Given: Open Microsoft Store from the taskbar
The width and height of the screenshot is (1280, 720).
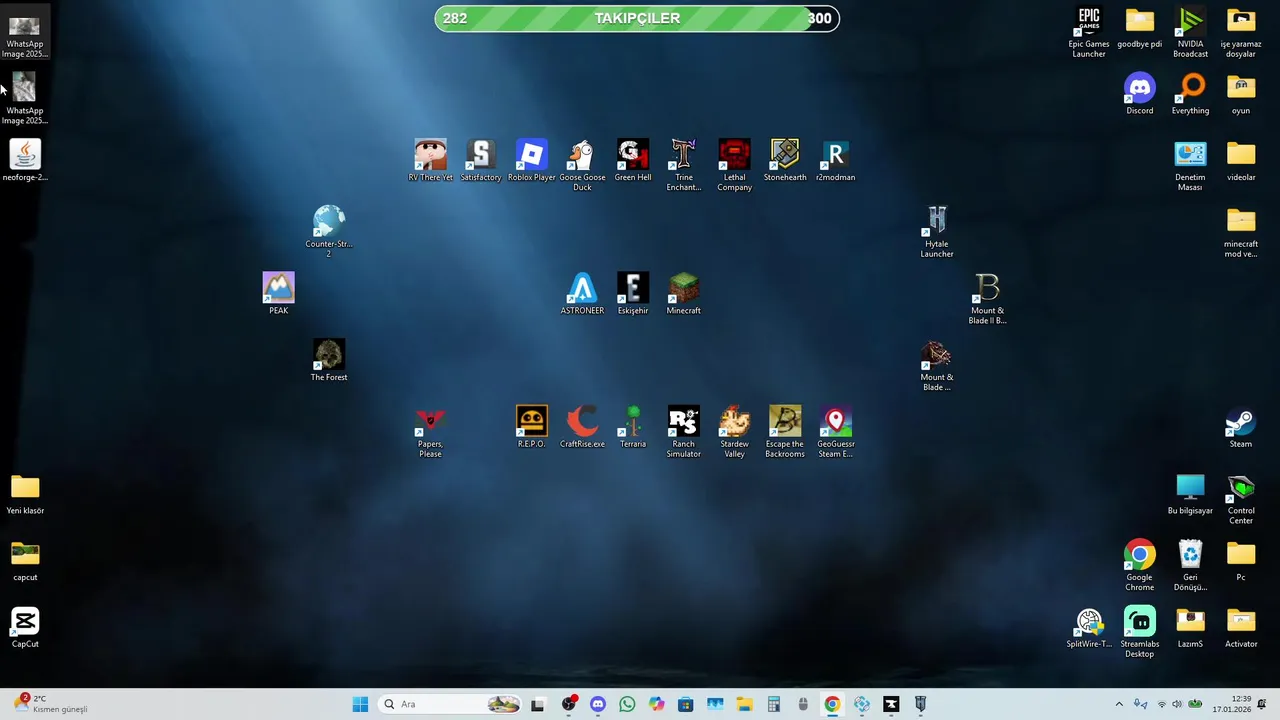Looking at the screenshot, I should (x=685, y=704).
